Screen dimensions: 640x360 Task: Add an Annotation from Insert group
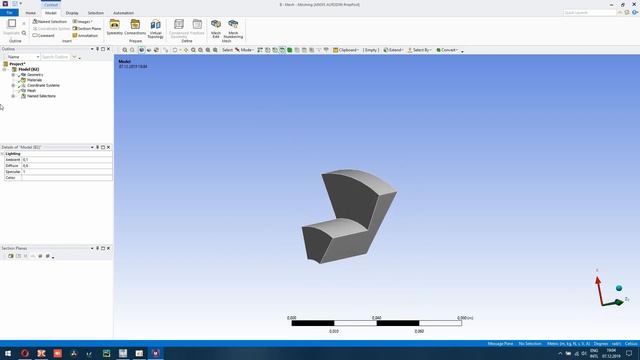coord(85,36)
